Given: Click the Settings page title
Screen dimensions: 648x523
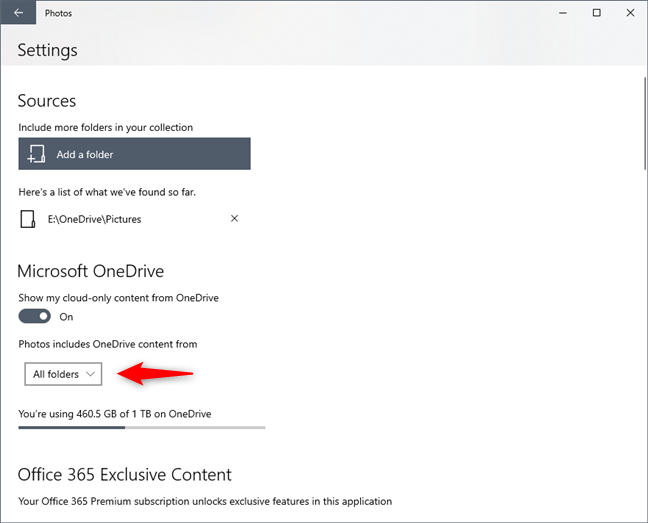Looking at the screenshot, I should click(x=48, y=50).
